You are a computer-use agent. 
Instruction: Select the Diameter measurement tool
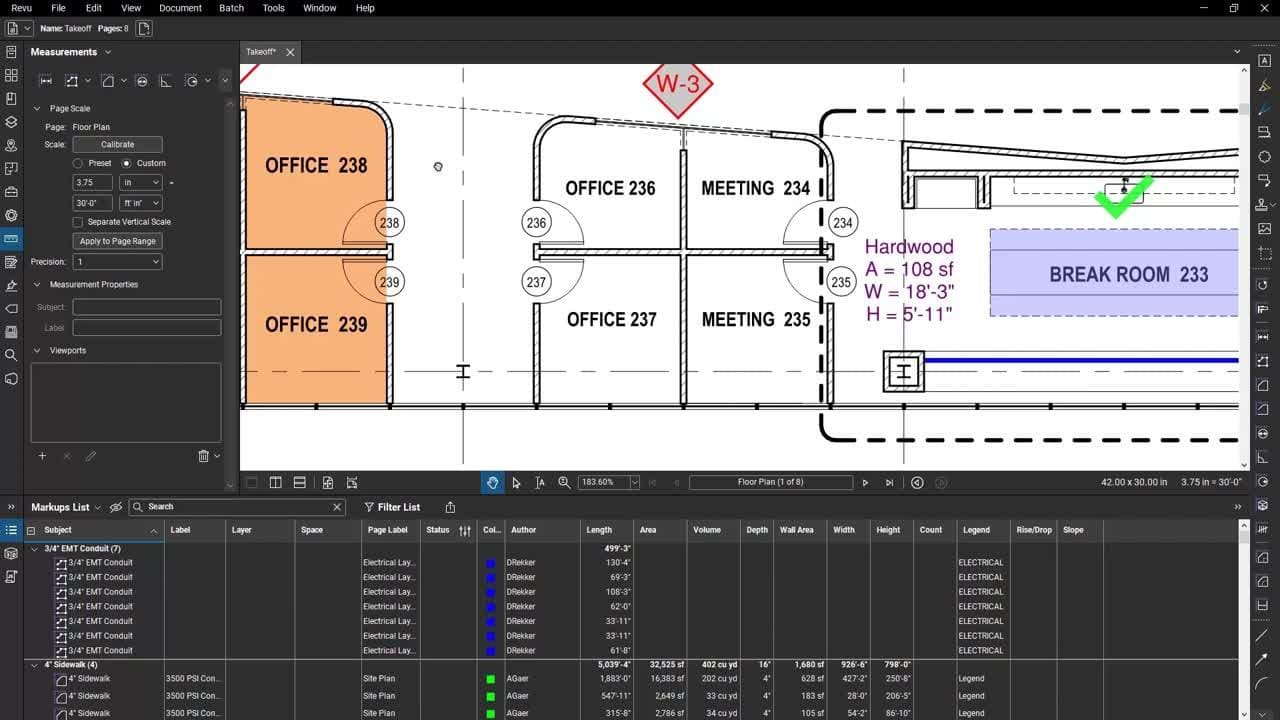click(142, 81)
